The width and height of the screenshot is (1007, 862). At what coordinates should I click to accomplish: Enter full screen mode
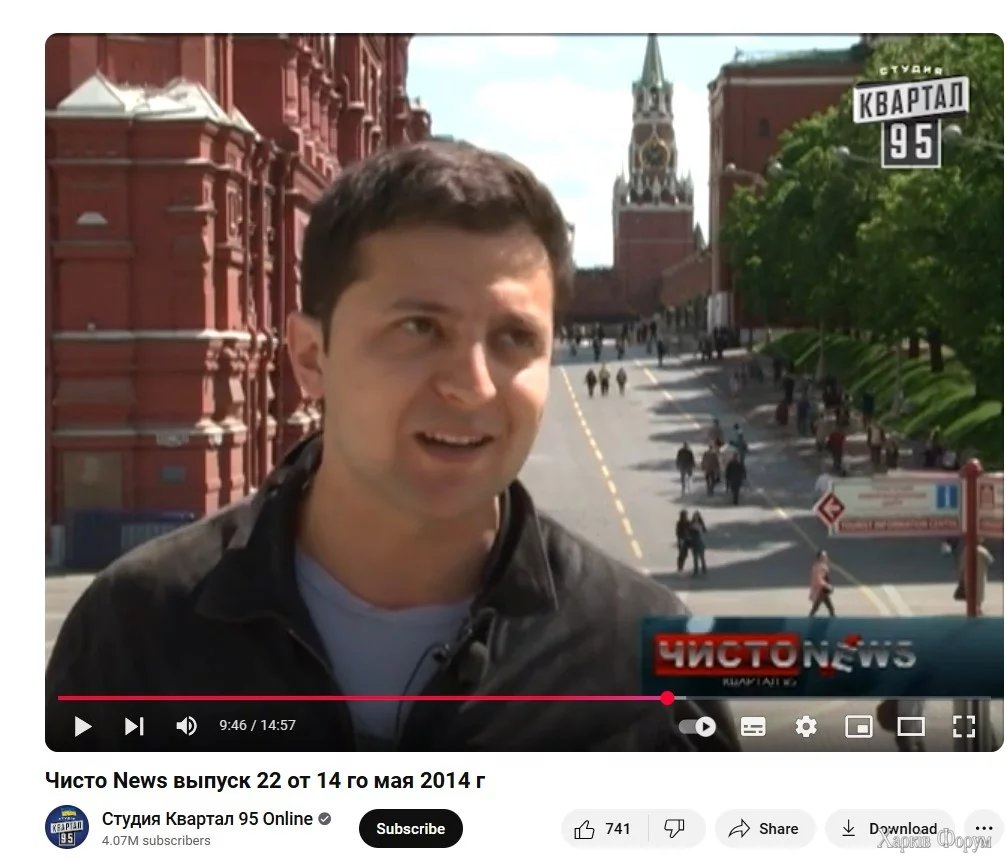pos(963,726)
